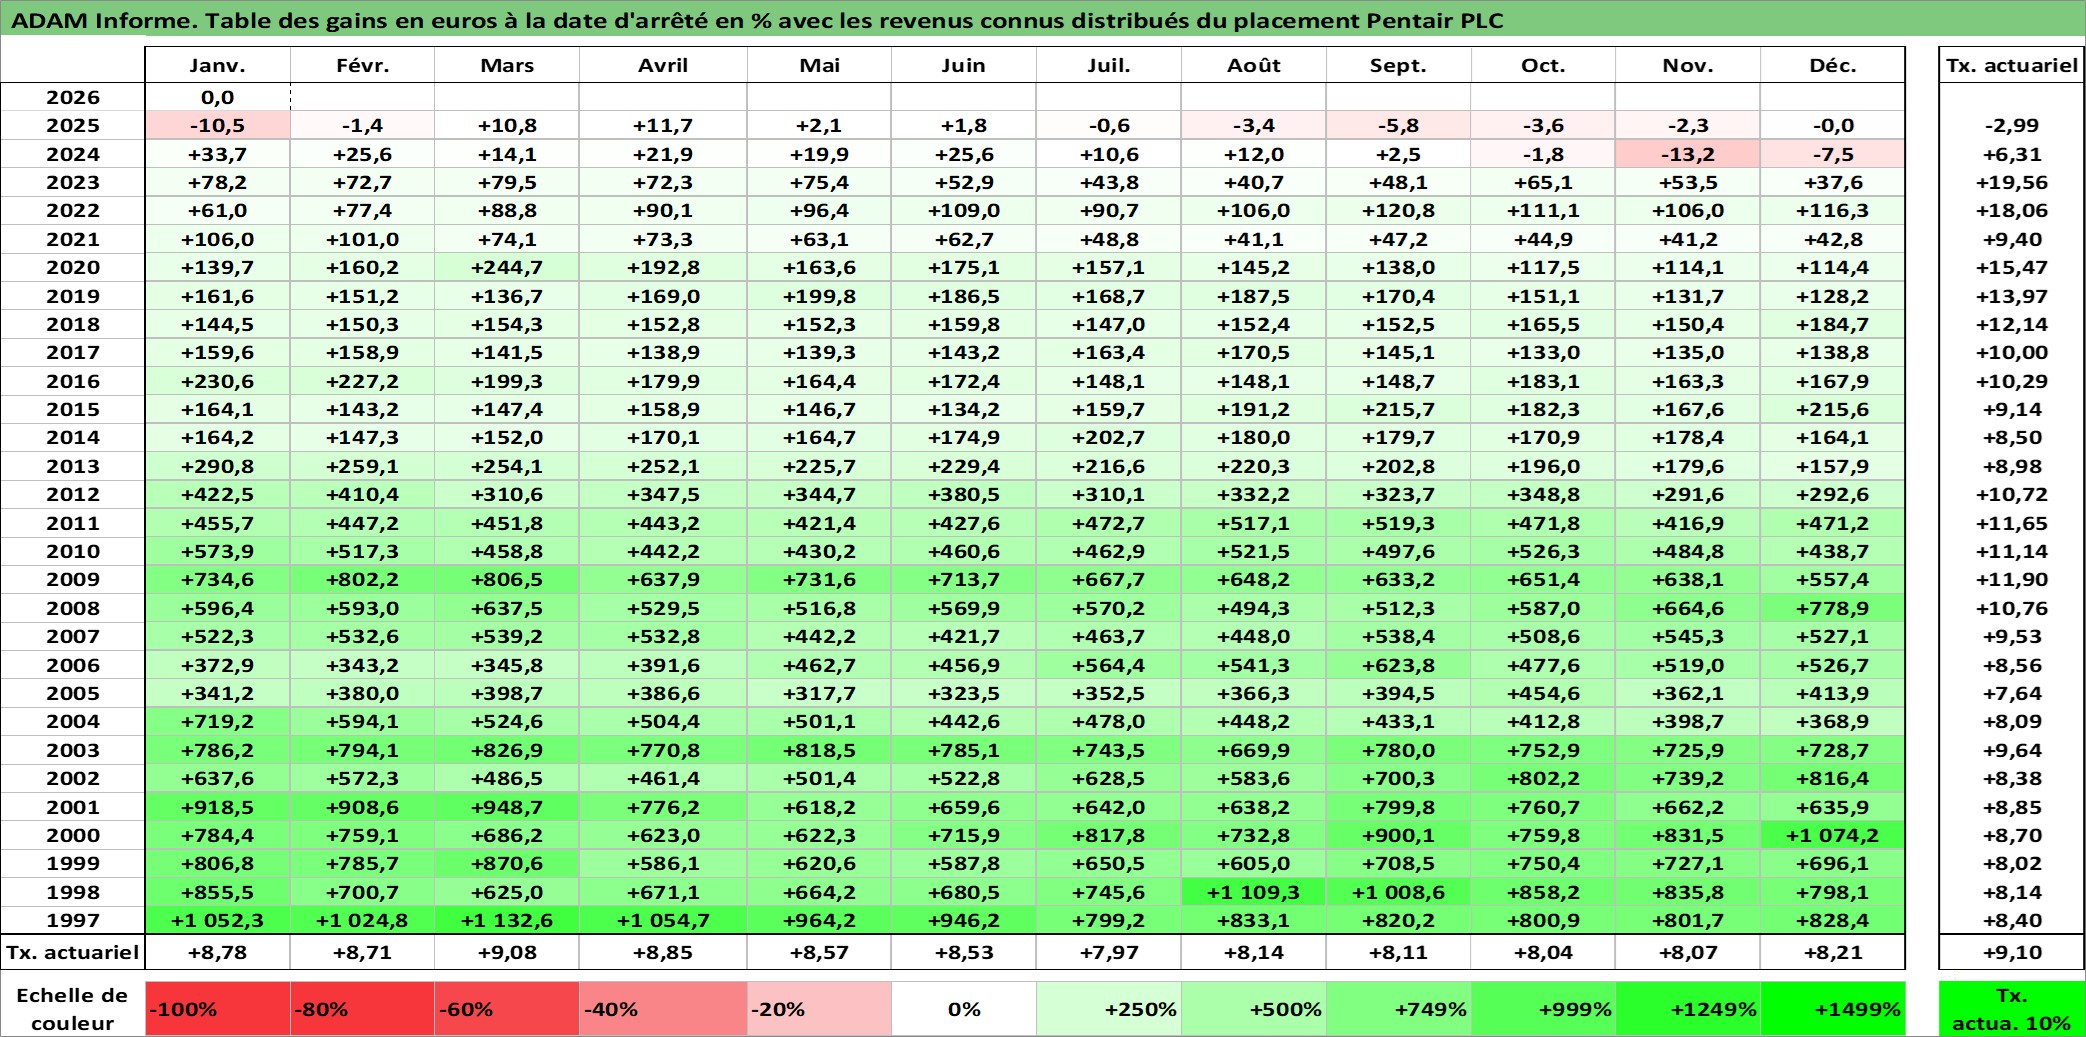Click the Tx. actuariel bottom row label
This screenshot has width=2086, height=1037.
(73, 952)
